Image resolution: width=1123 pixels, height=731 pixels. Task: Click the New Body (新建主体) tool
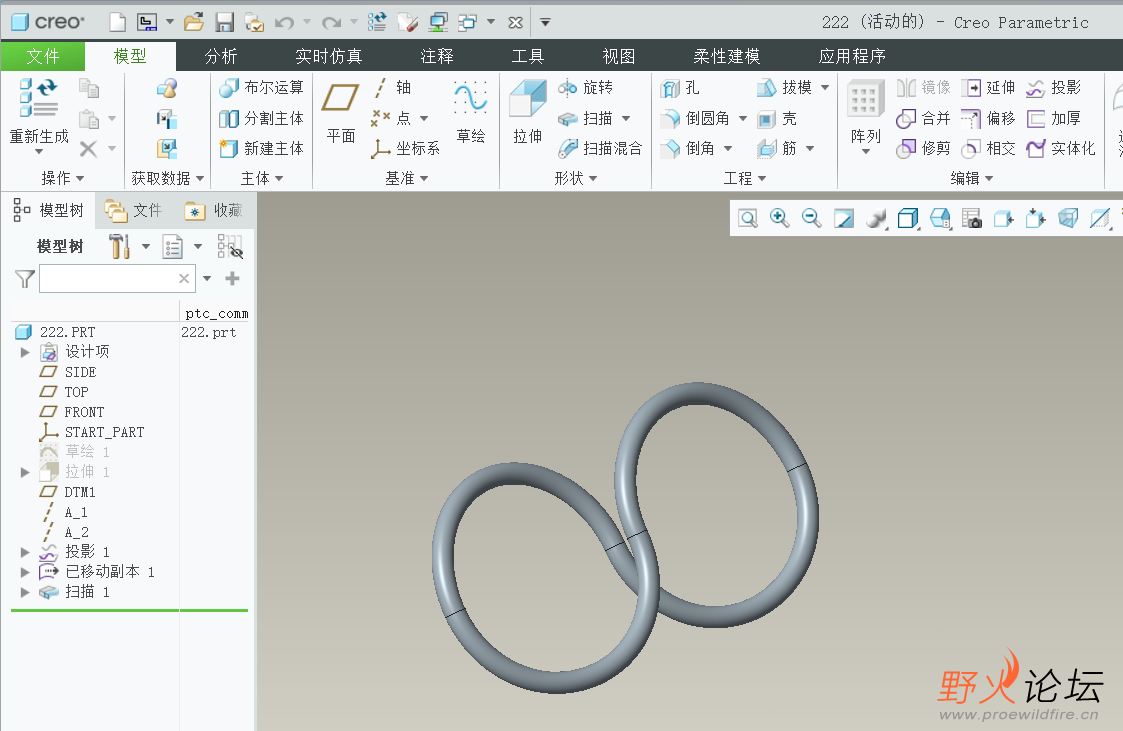(261, 148)
